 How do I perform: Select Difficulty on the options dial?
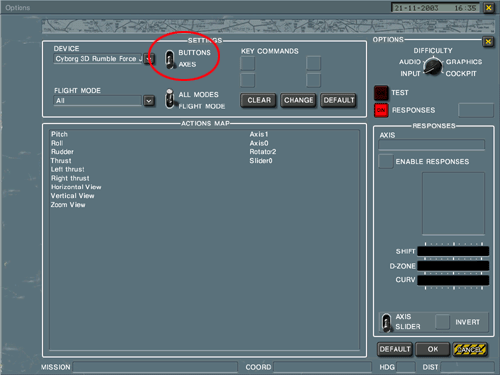pyautogui.click(x=433, y=51)
